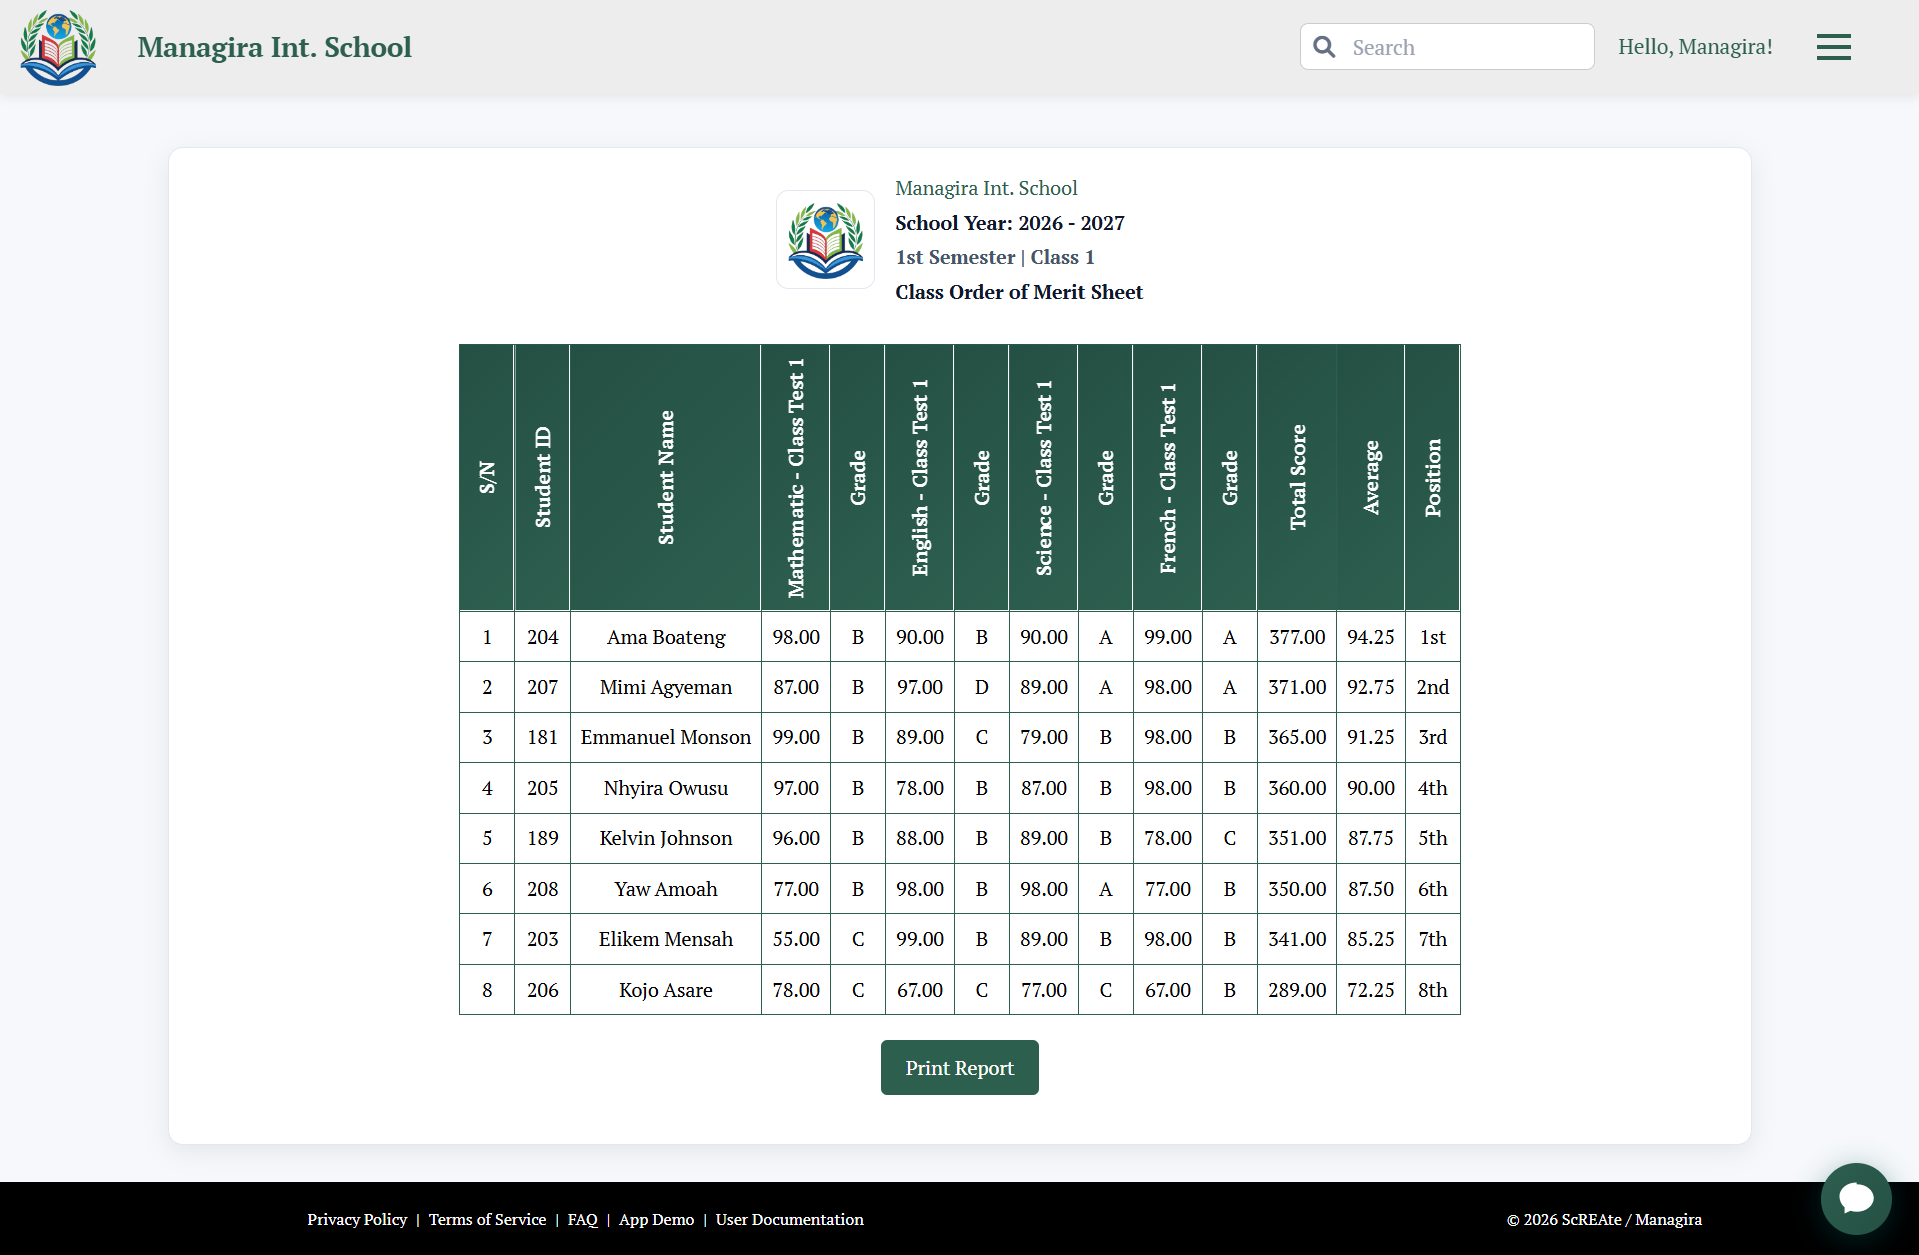Click the Position column header
1919x1255 pixels.
1433,477
